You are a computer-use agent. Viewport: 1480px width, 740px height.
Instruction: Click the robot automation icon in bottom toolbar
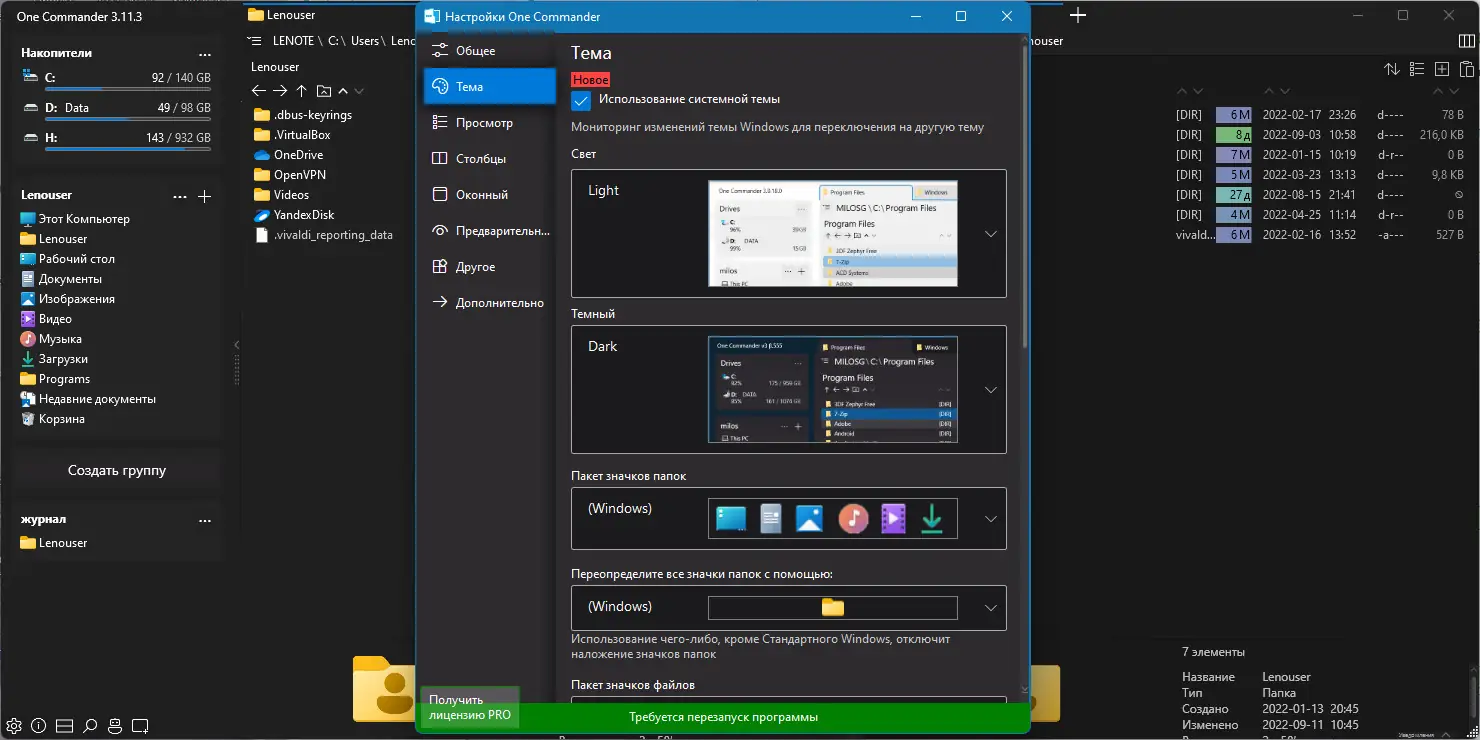(115, 725)
